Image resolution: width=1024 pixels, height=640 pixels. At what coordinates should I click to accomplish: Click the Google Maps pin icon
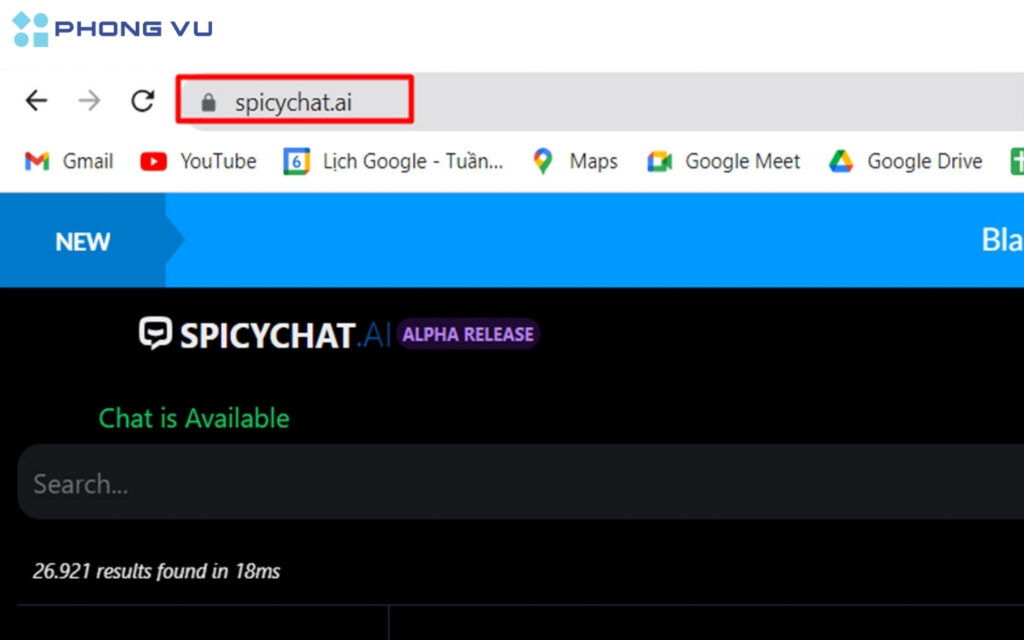541,161
